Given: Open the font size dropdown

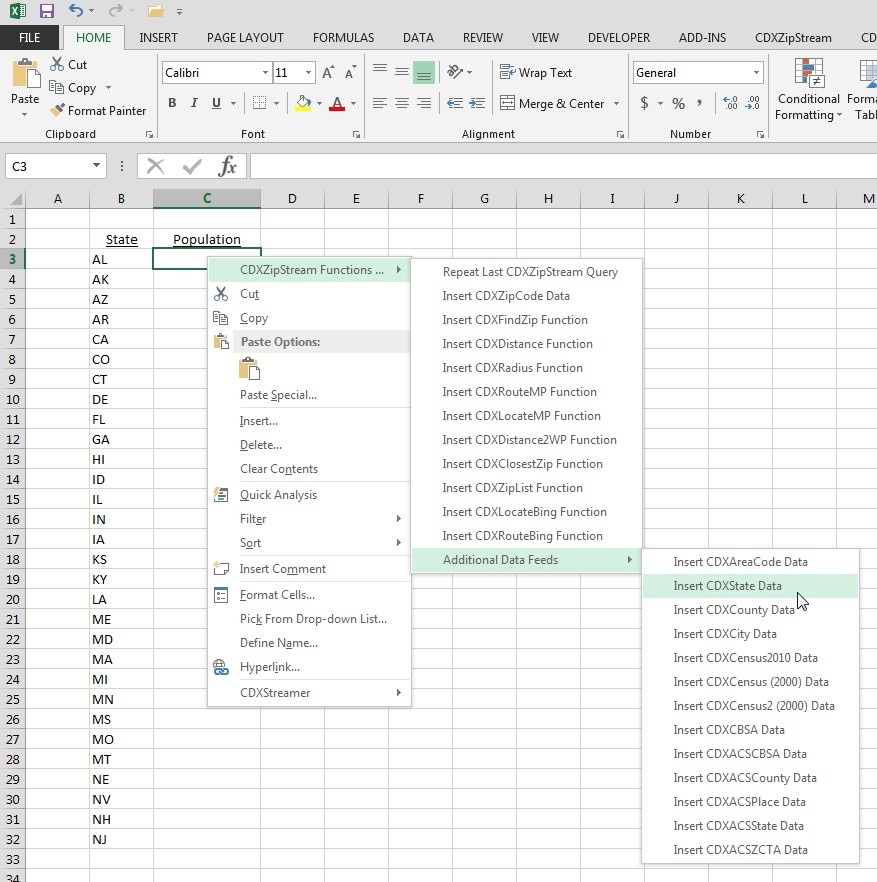Looking at the screenshot, I should (x=308, y=73).
